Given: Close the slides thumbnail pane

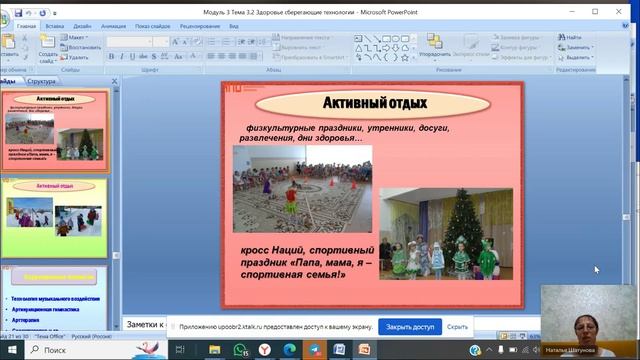Looking at the screenshot, I should (x=114, y=81).
